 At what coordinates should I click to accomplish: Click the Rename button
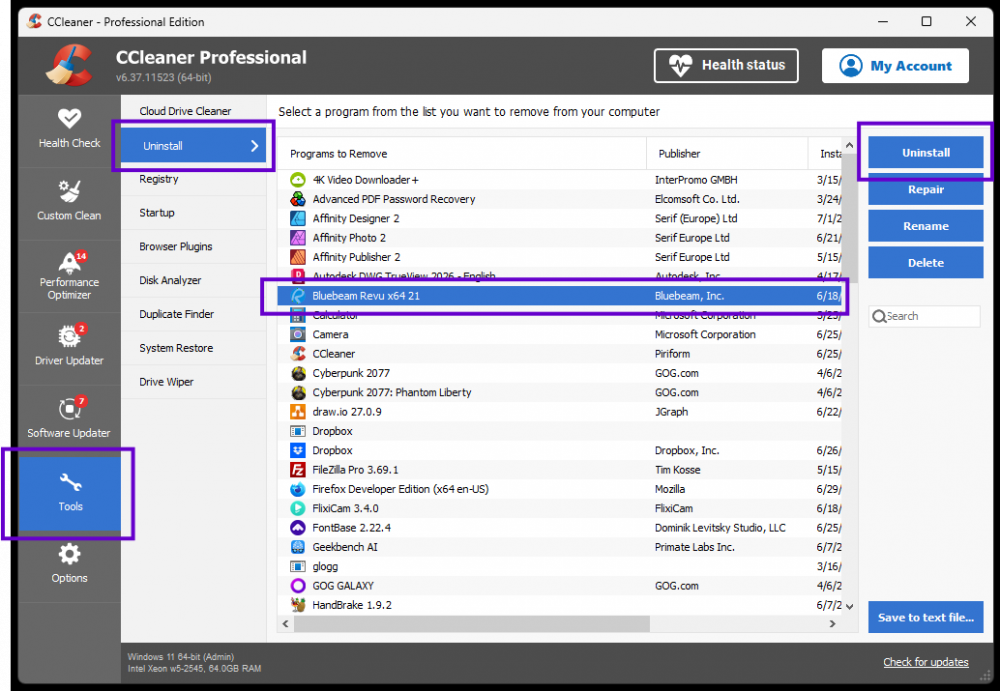coord(925,226)
